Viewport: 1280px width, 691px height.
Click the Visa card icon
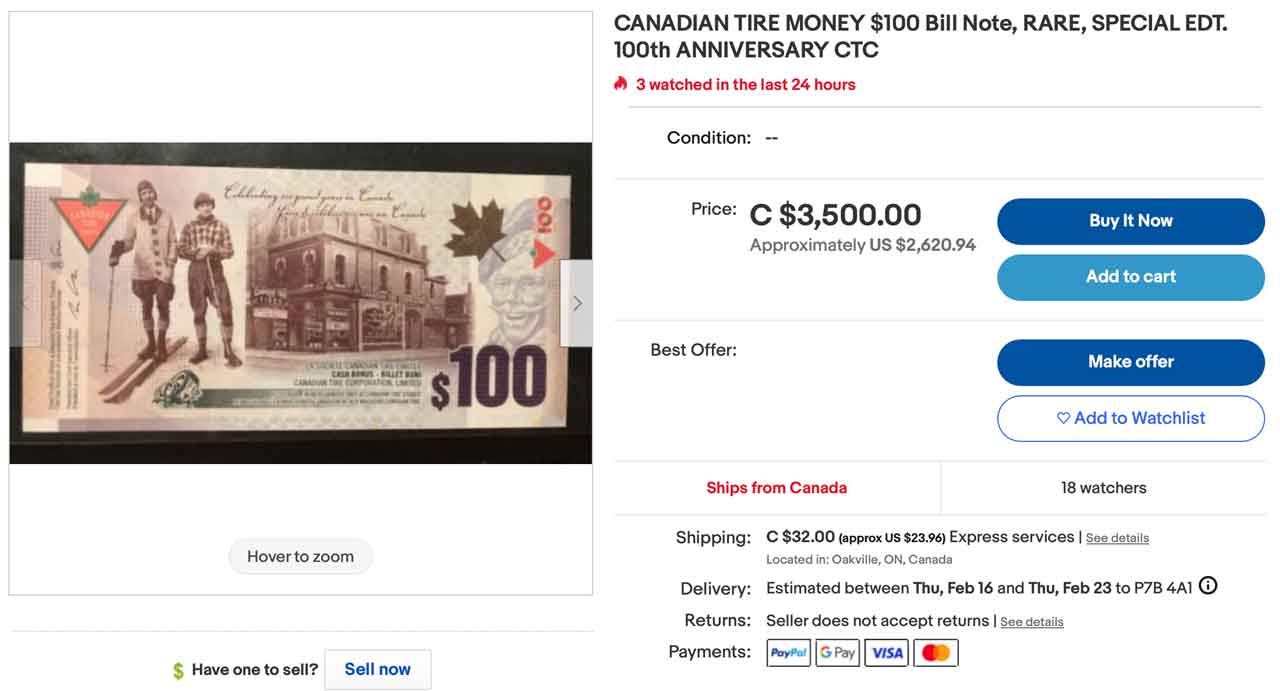pos(887,653)
